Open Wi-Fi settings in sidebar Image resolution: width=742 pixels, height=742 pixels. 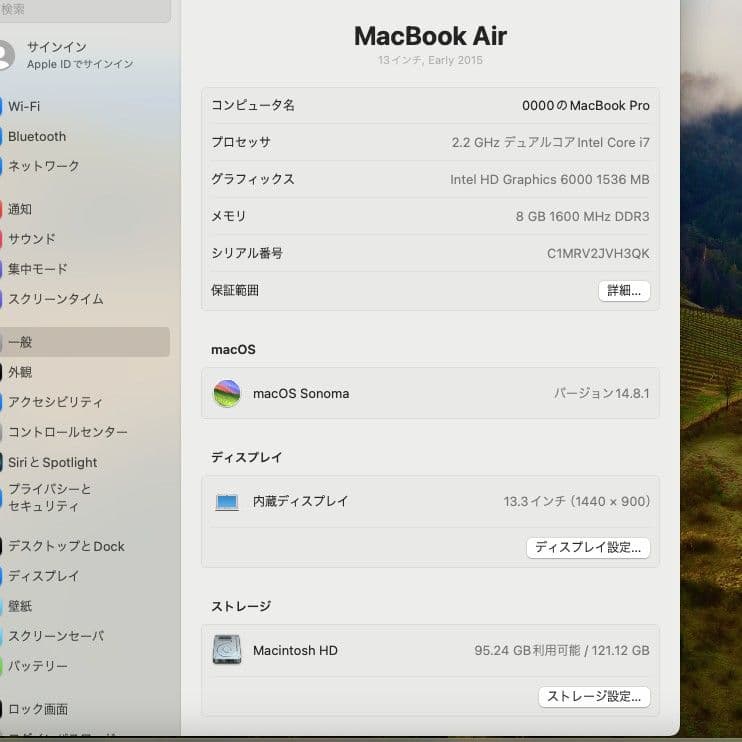[x=24, y=106]
